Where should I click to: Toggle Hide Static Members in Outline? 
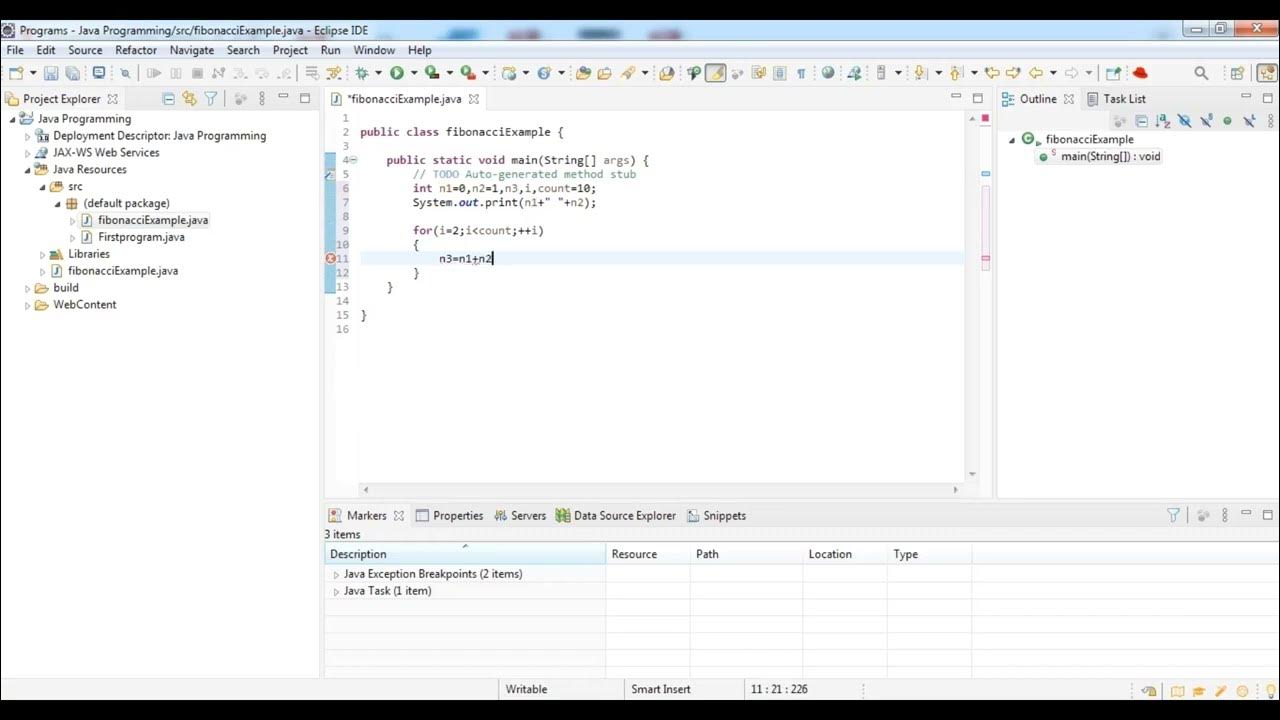point(1206,121)
